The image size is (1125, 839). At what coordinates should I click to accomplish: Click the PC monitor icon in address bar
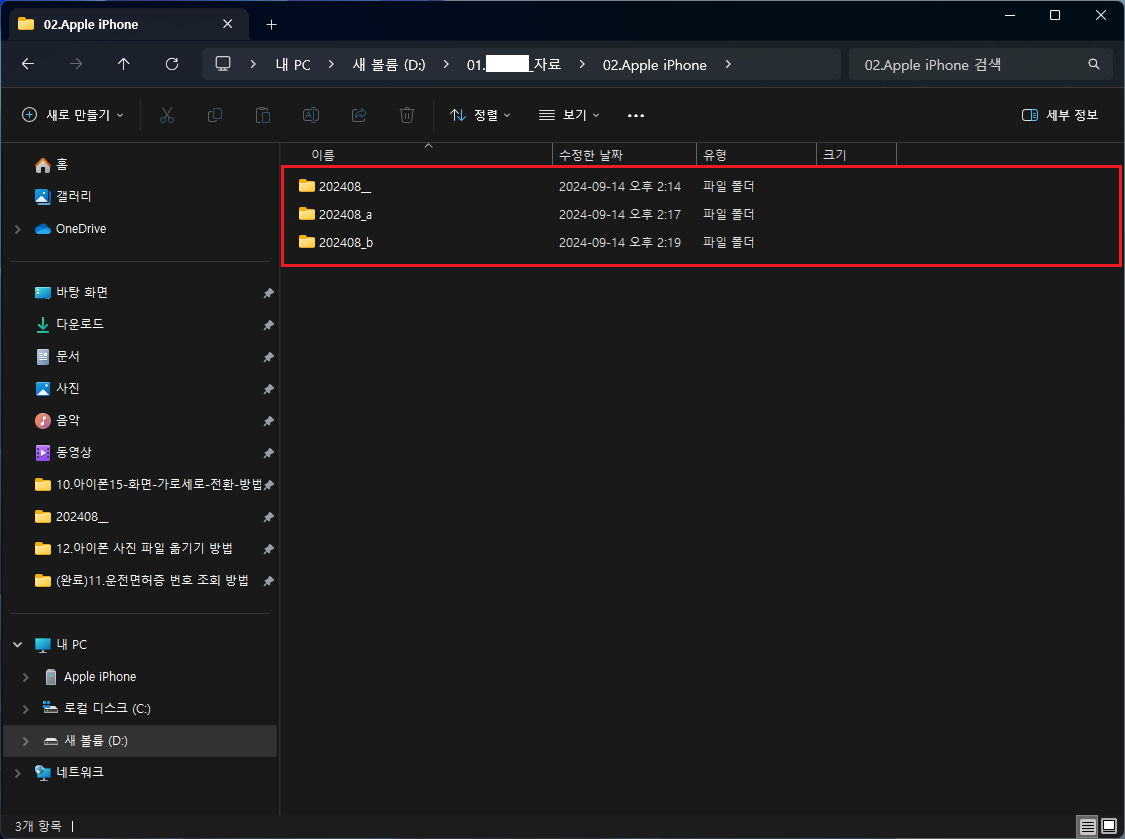coord(223,64)
